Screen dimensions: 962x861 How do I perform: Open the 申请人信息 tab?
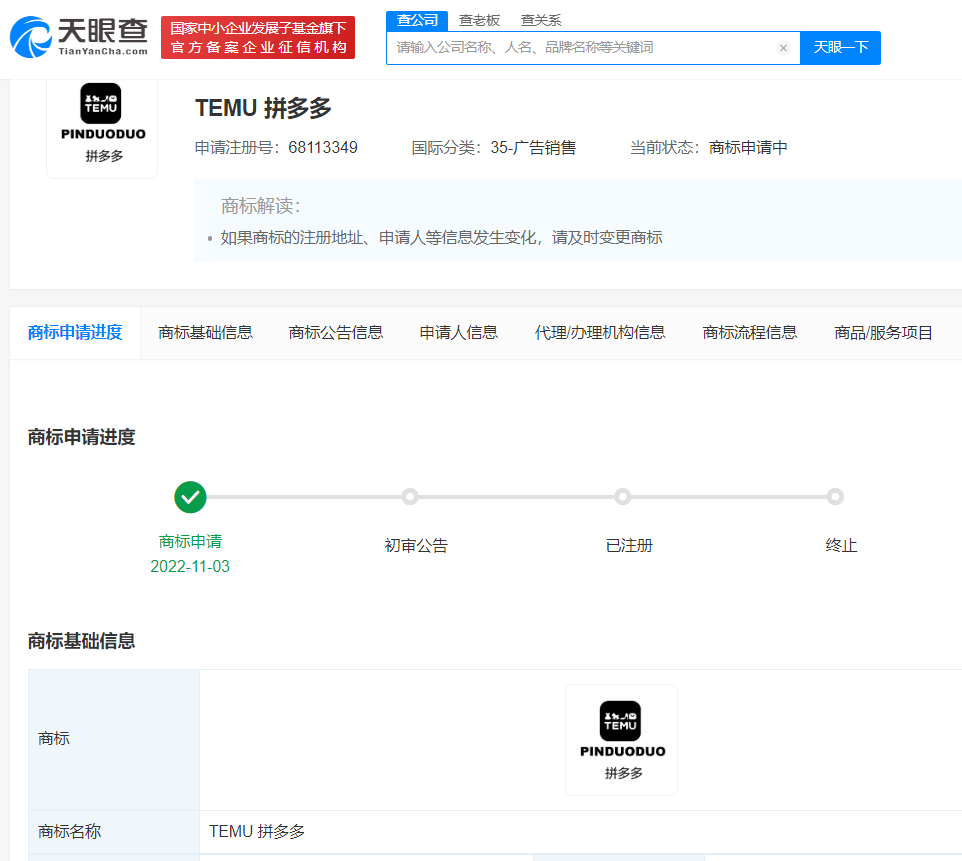[x=458, y=333]
